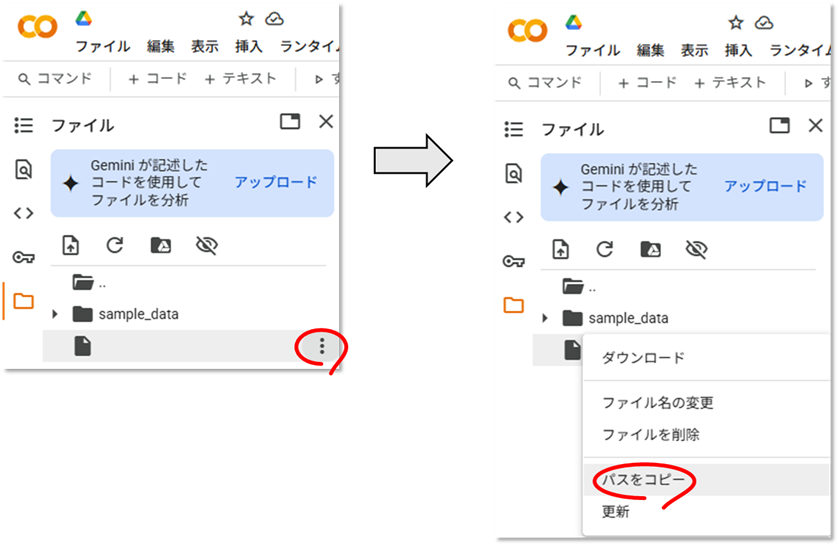
Task: Go to parent folder in left panel
Action: coord(89,282)
